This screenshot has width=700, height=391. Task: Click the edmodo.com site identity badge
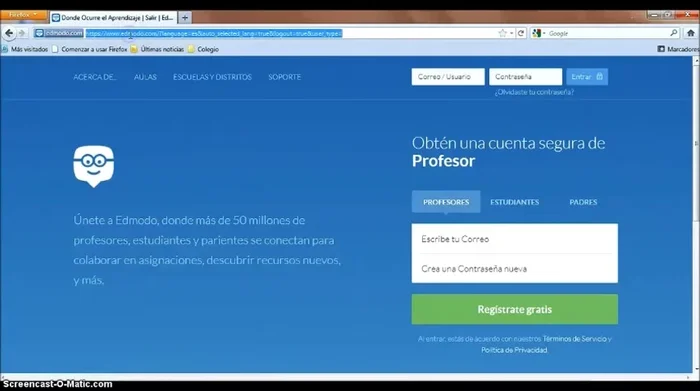tap(59, 33)
